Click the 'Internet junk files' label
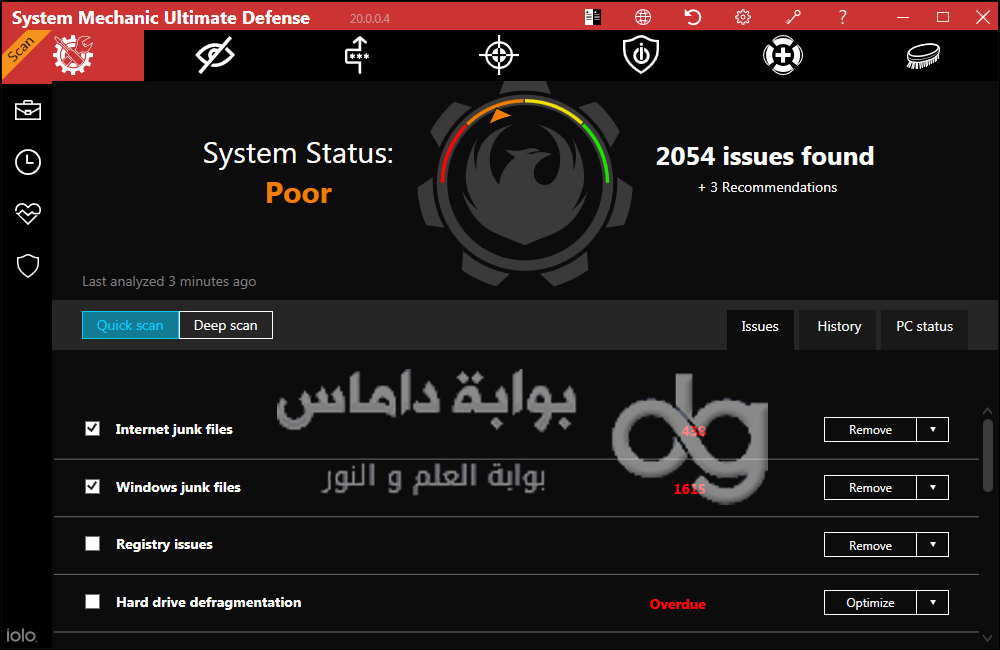 [x=174, y=429]
